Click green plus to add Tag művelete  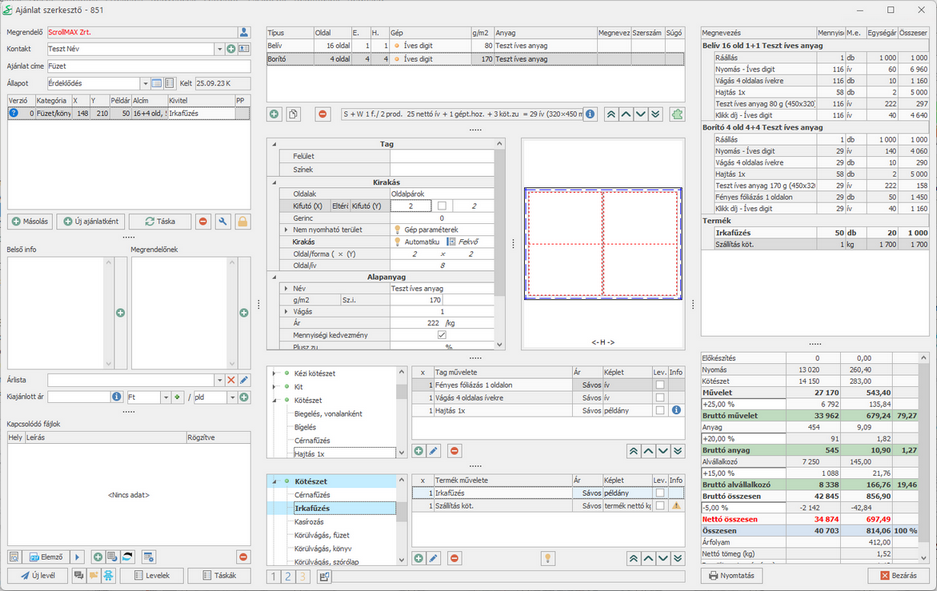click(418, 451)
